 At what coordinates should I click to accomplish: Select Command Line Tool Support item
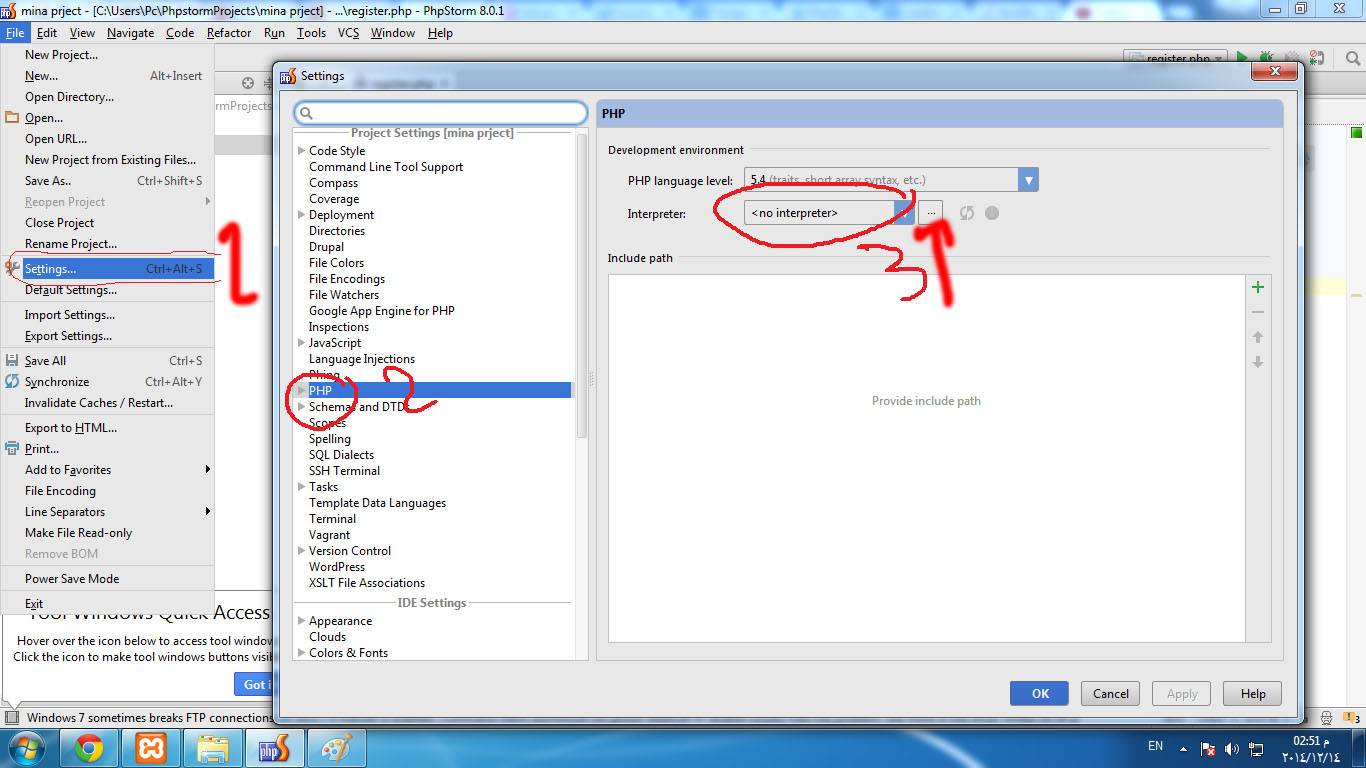point(386,167)
